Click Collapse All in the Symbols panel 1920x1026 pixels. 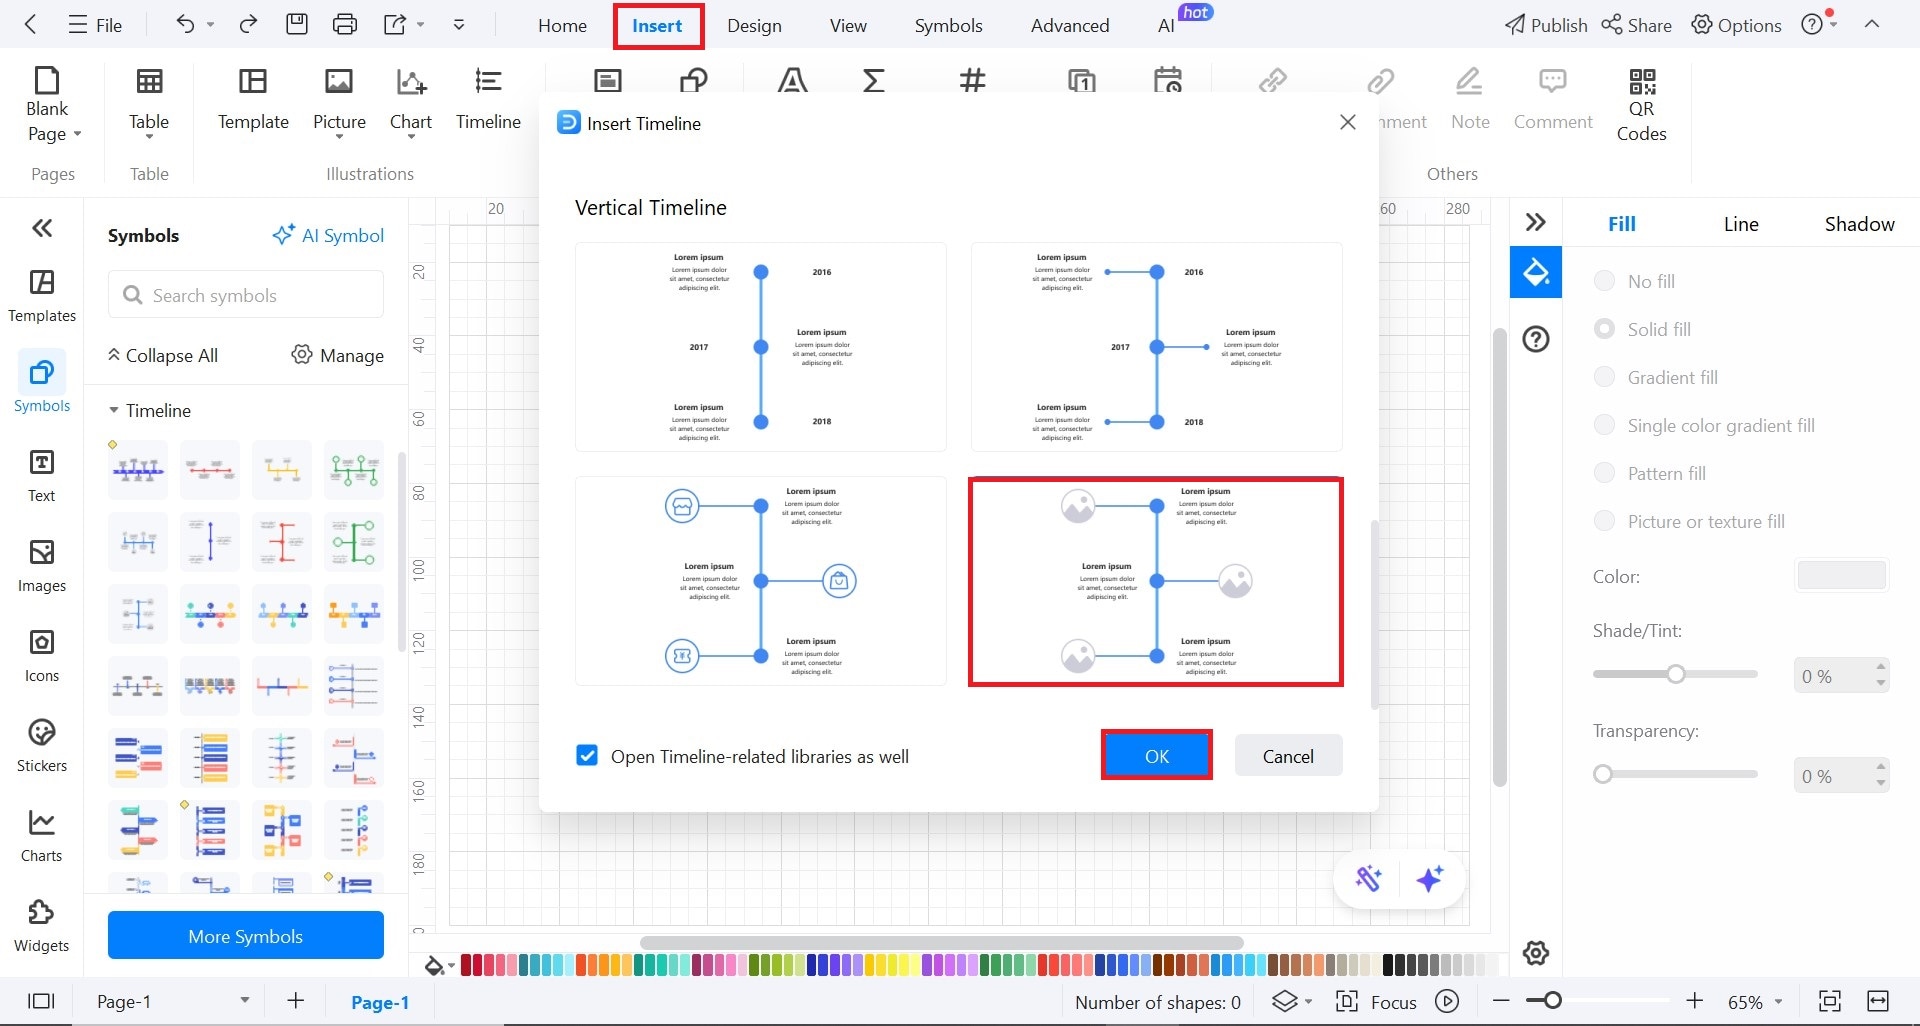point(162,355)
